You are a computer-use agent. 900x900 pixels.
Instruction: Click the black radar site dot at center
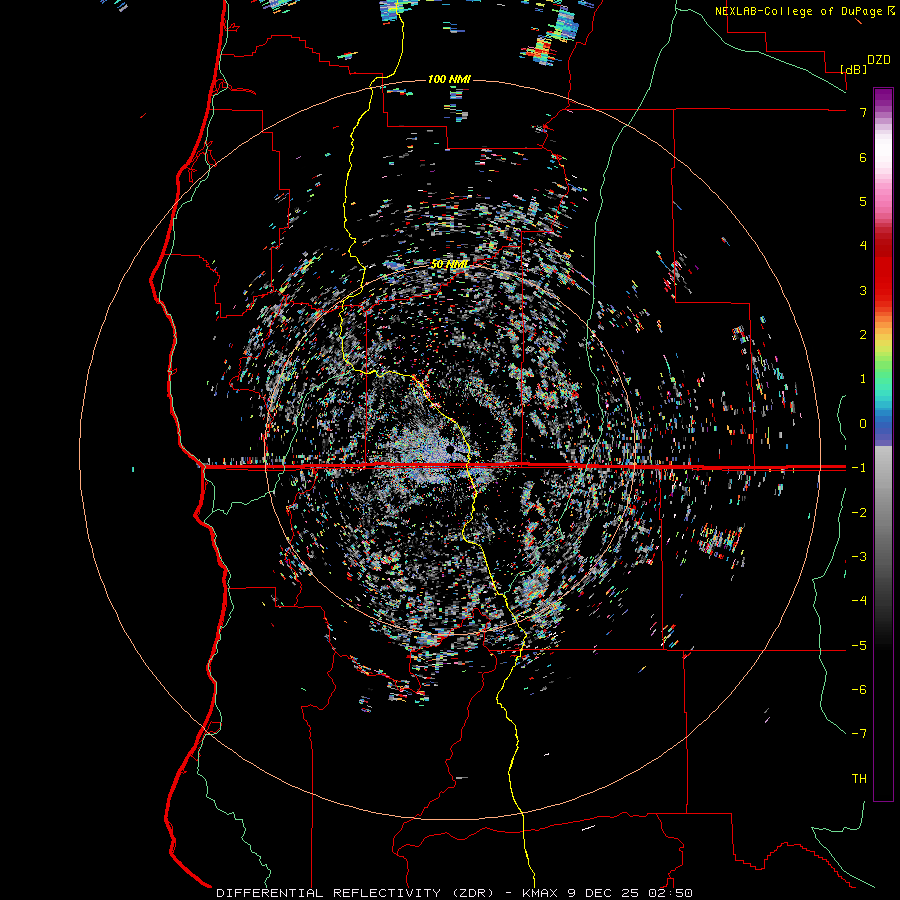click(451, 449)
